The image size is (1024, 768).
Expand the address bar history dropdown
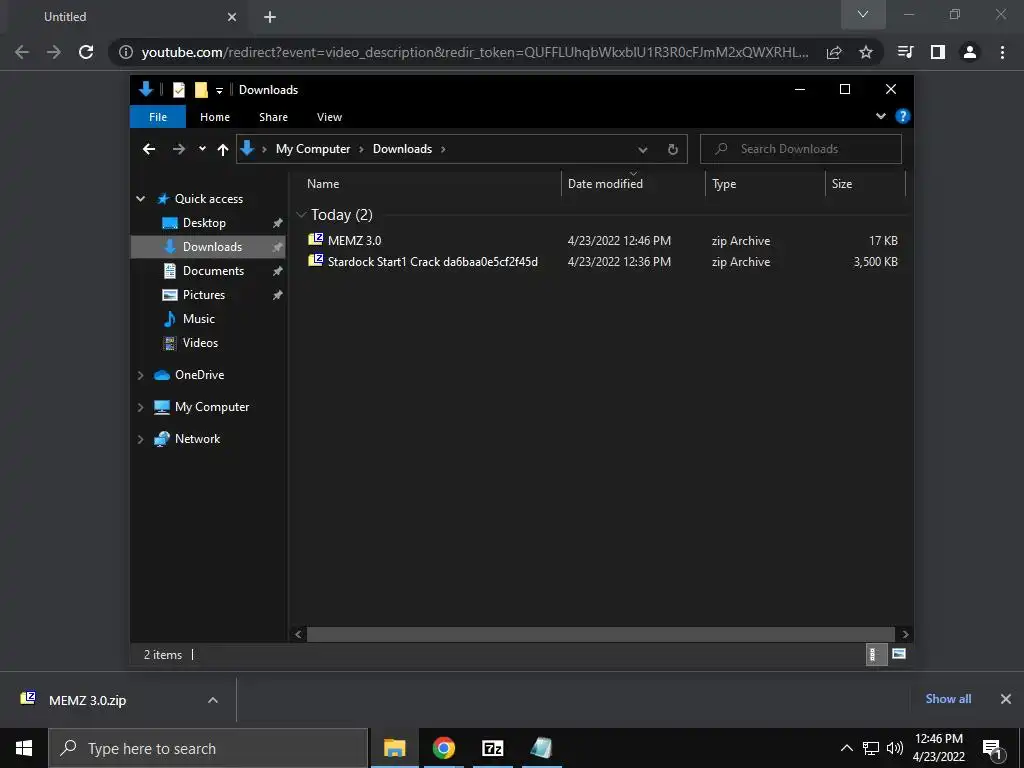pyautogui.click(x=643, y=150)
